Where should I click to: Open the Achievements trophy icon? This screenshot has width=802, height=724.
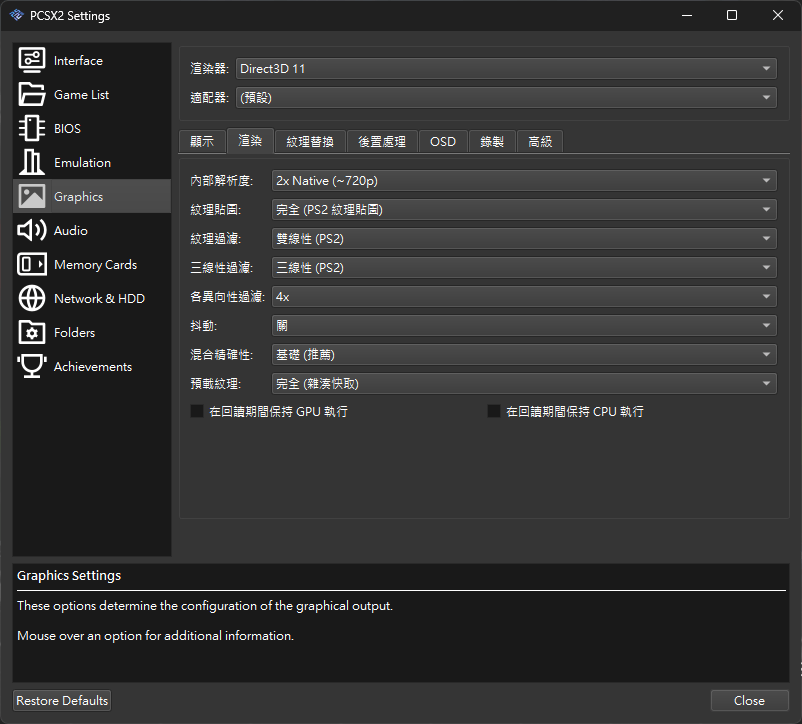pyautogui.click(x=32, y=367)
